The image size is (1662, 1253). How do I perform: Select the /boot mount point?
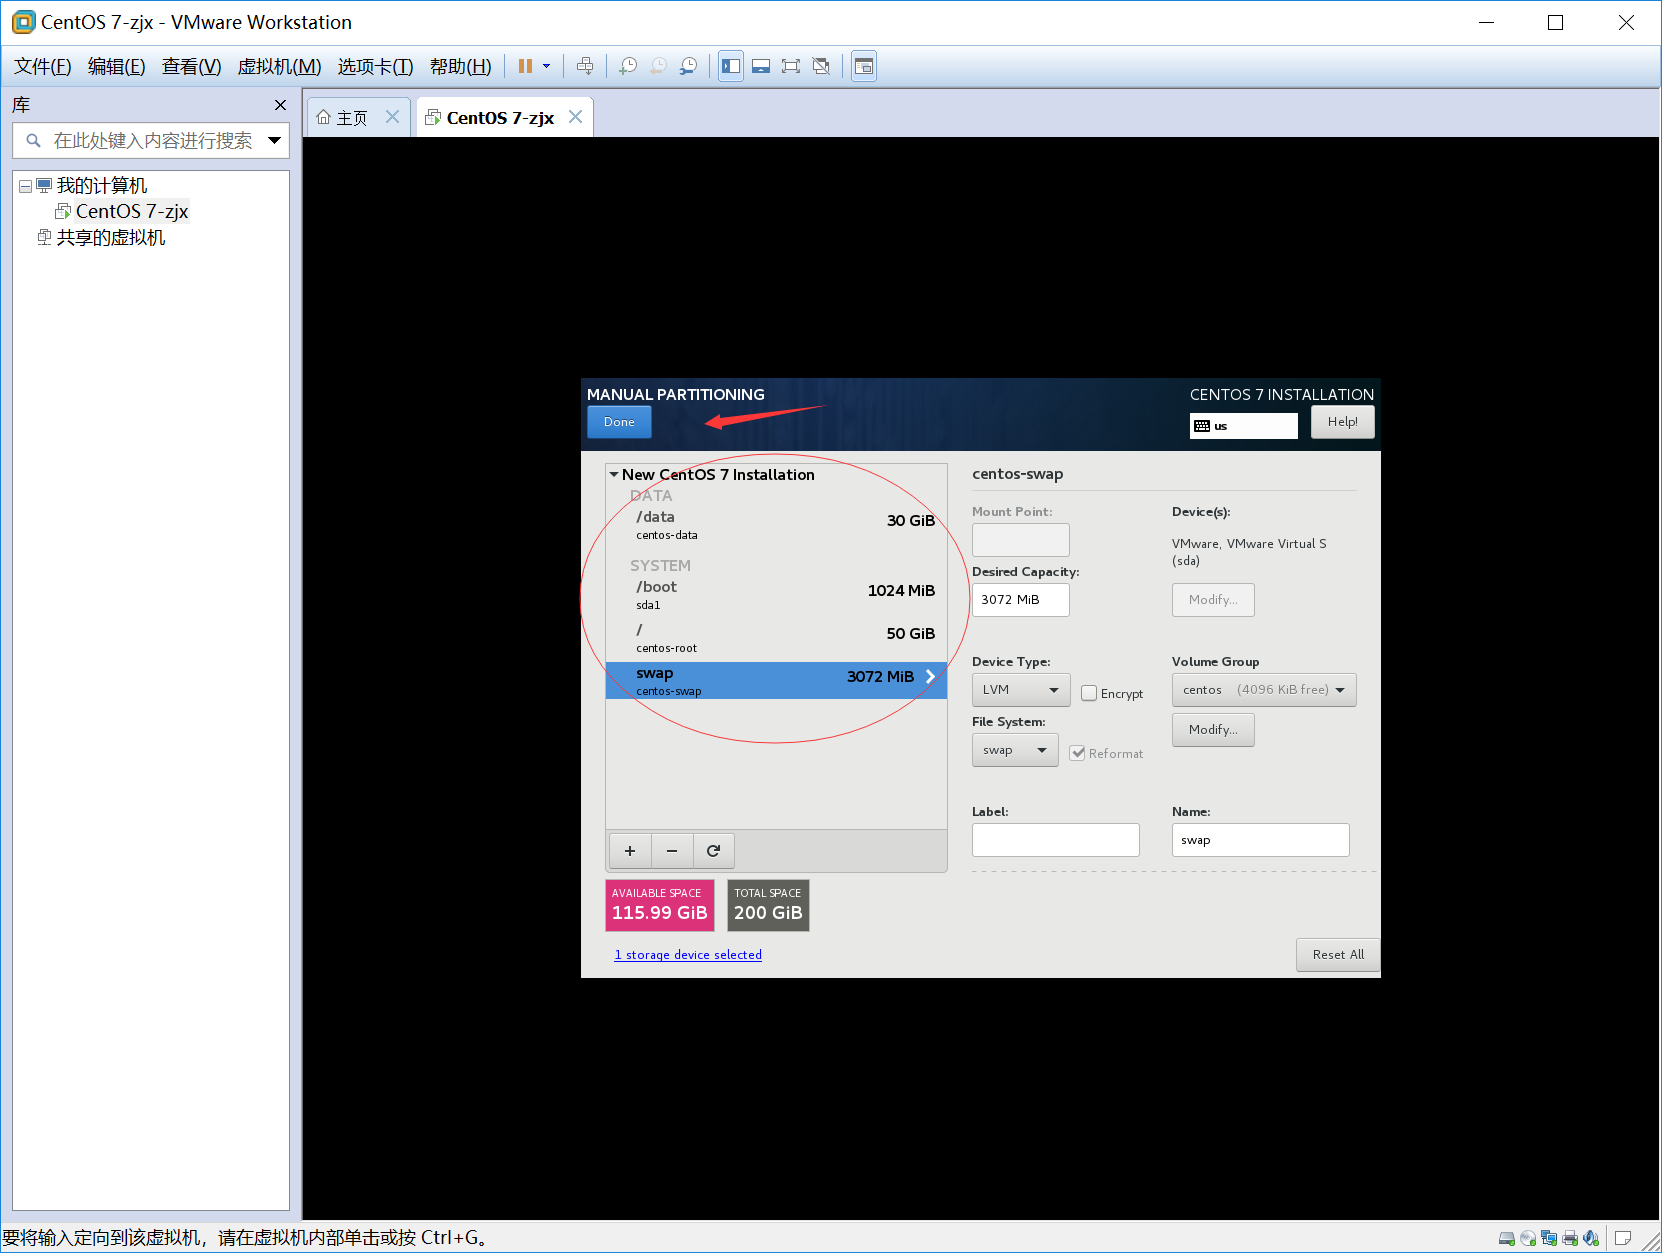tap(776, 595)
